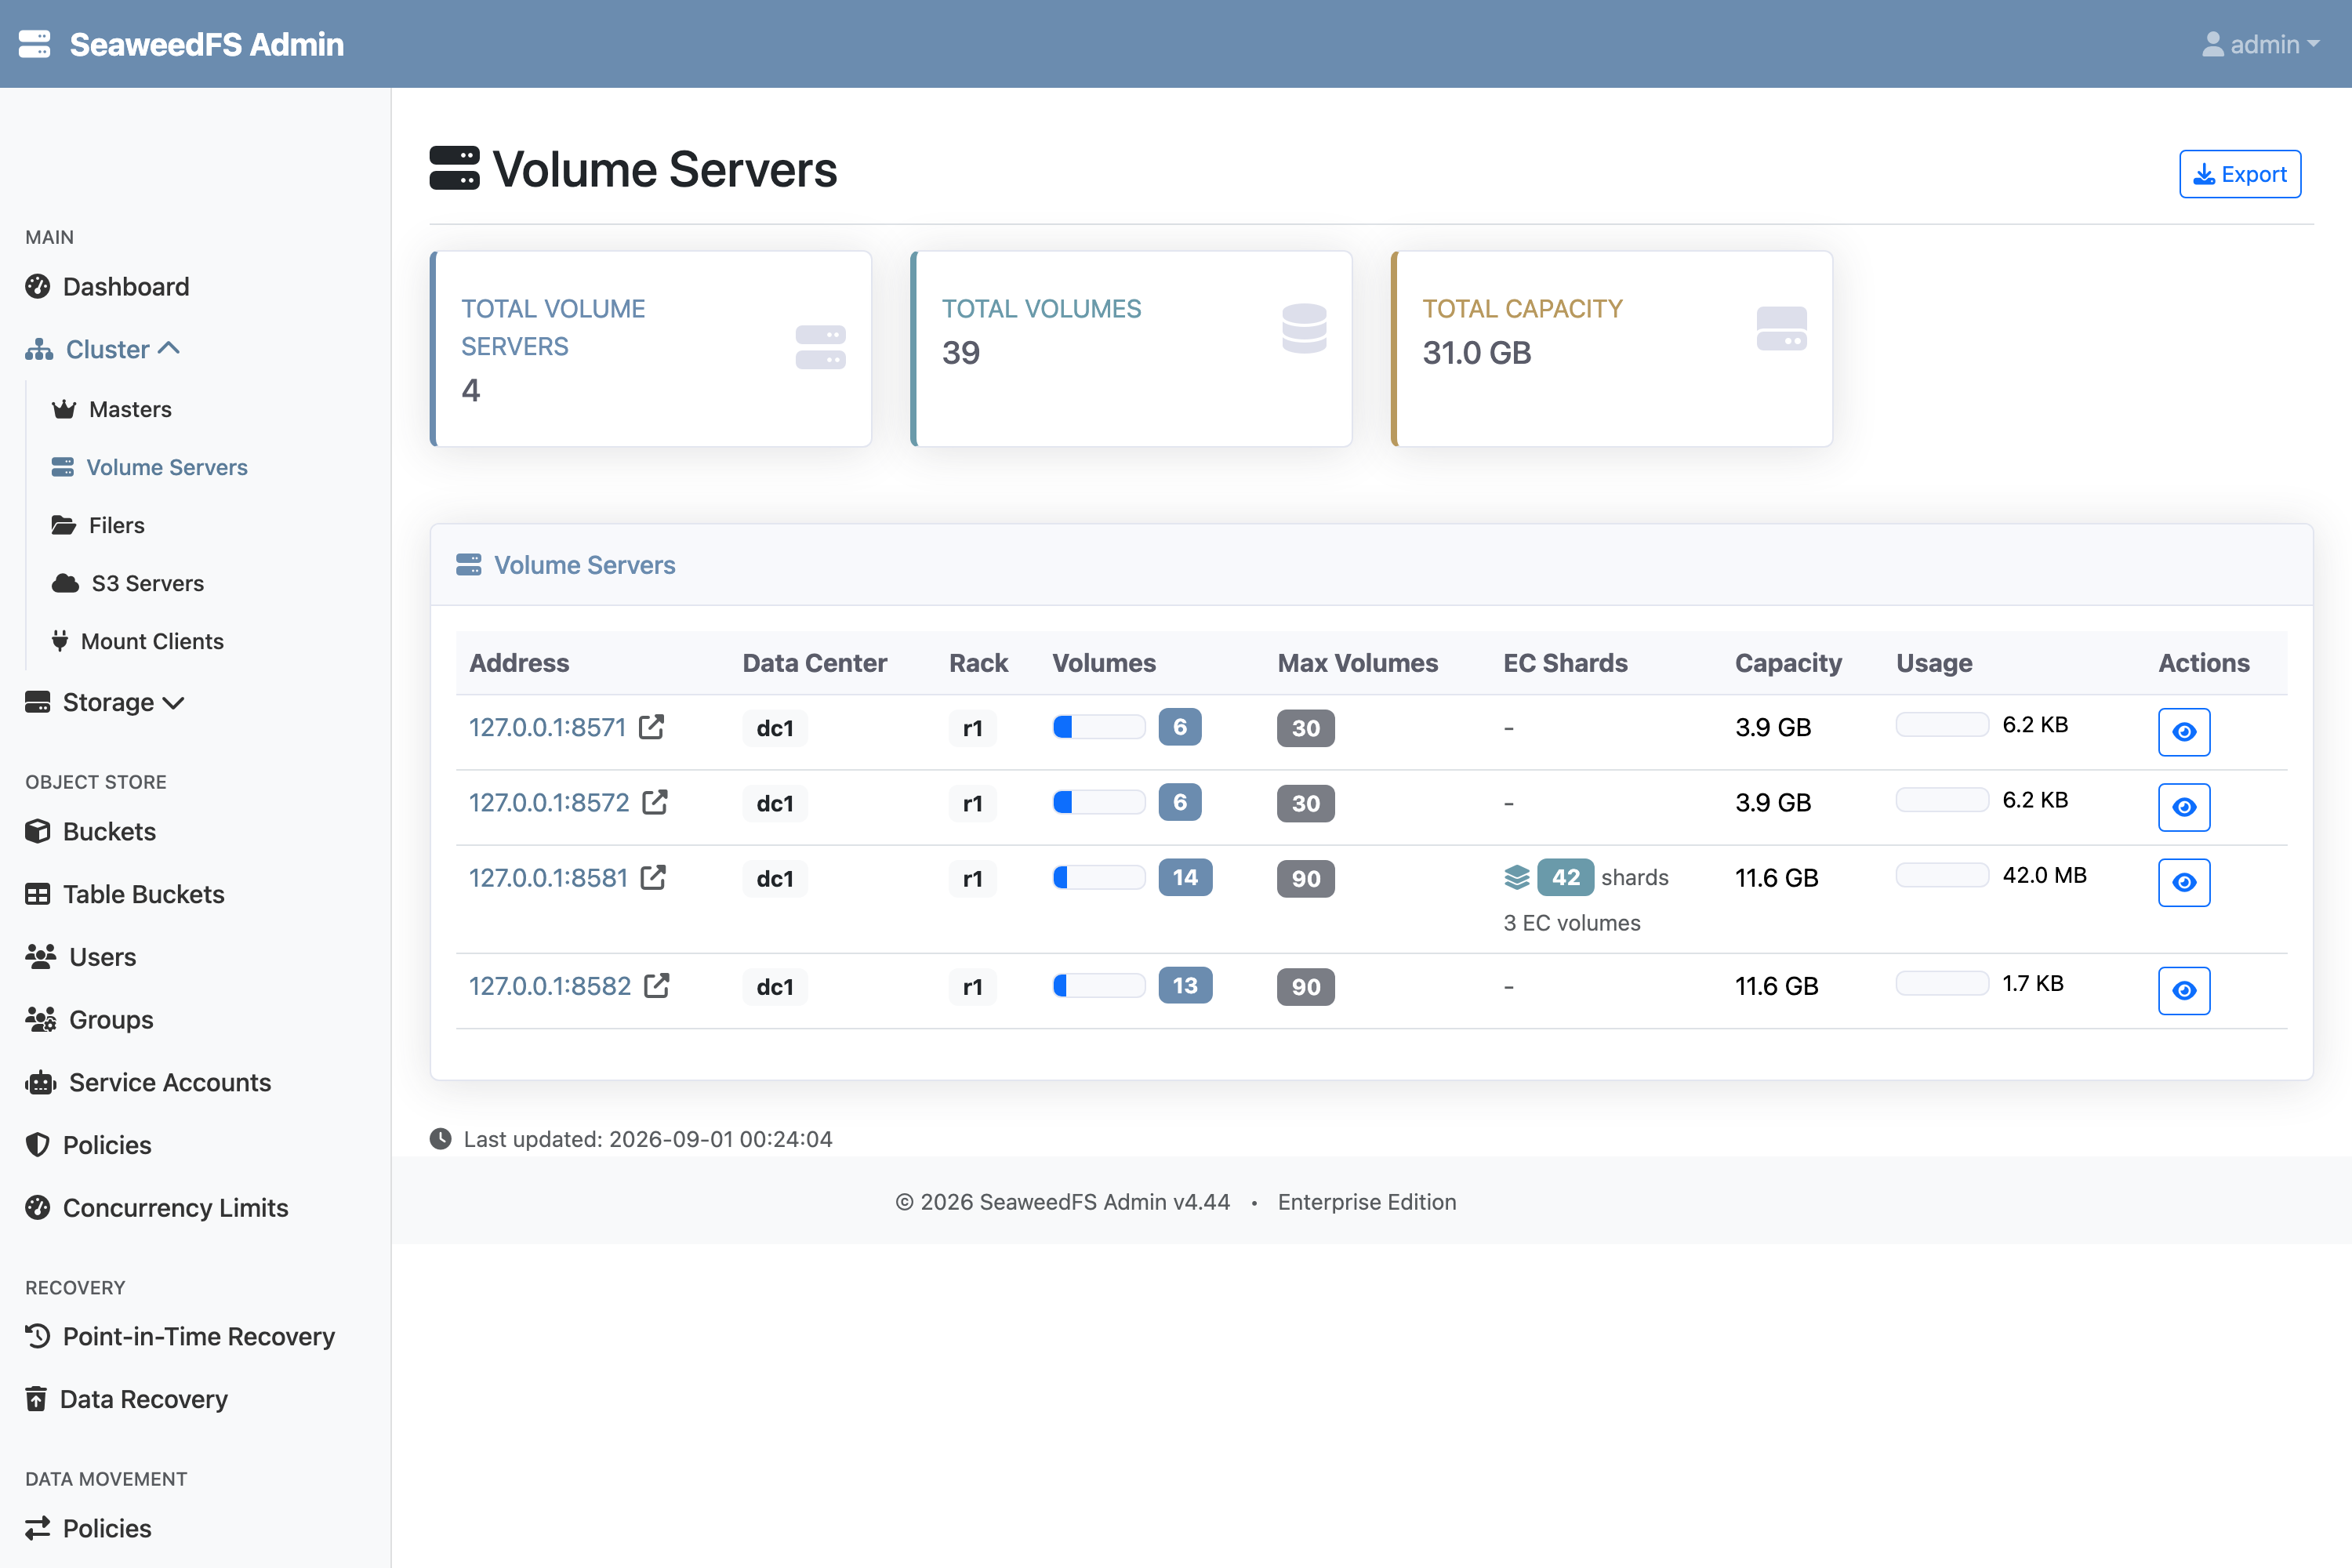Viewport: 2352px width, 1568px height.
Task: Open server address 127.0.0.1:8571
Action: pos(547,727)
